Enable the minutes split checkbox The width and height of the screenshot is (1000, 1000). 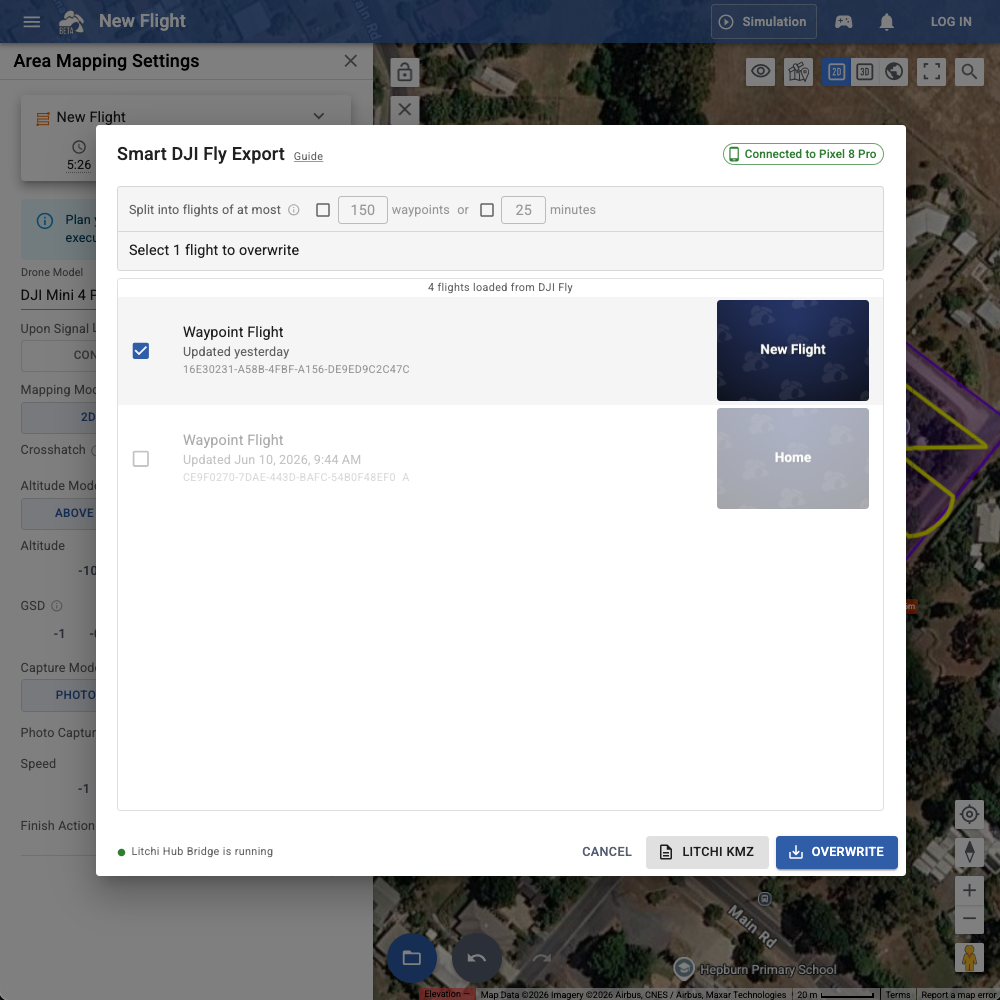click(x=487, y=210)
